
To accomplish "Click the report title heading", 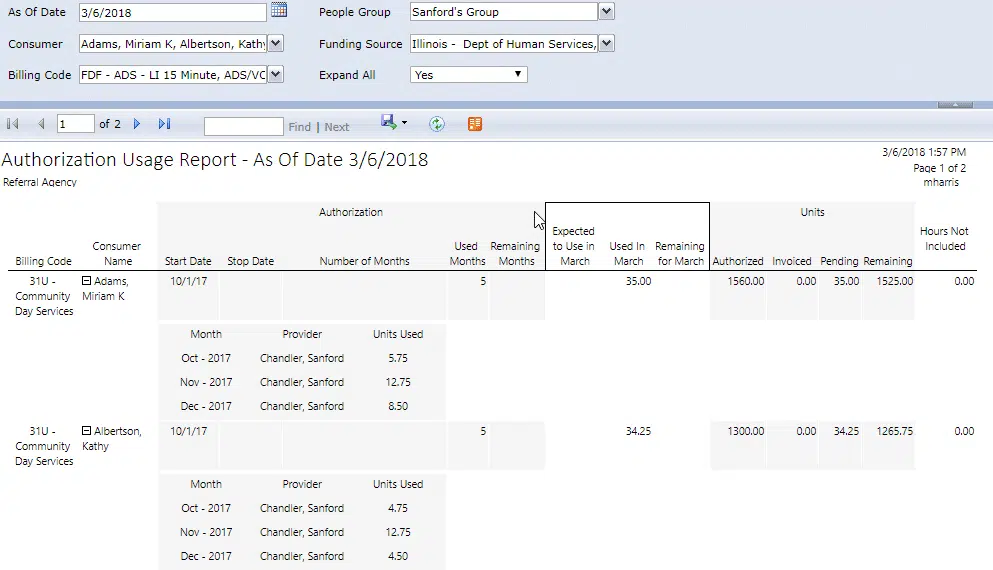I will pyautogui.click(x=215, y=160).
